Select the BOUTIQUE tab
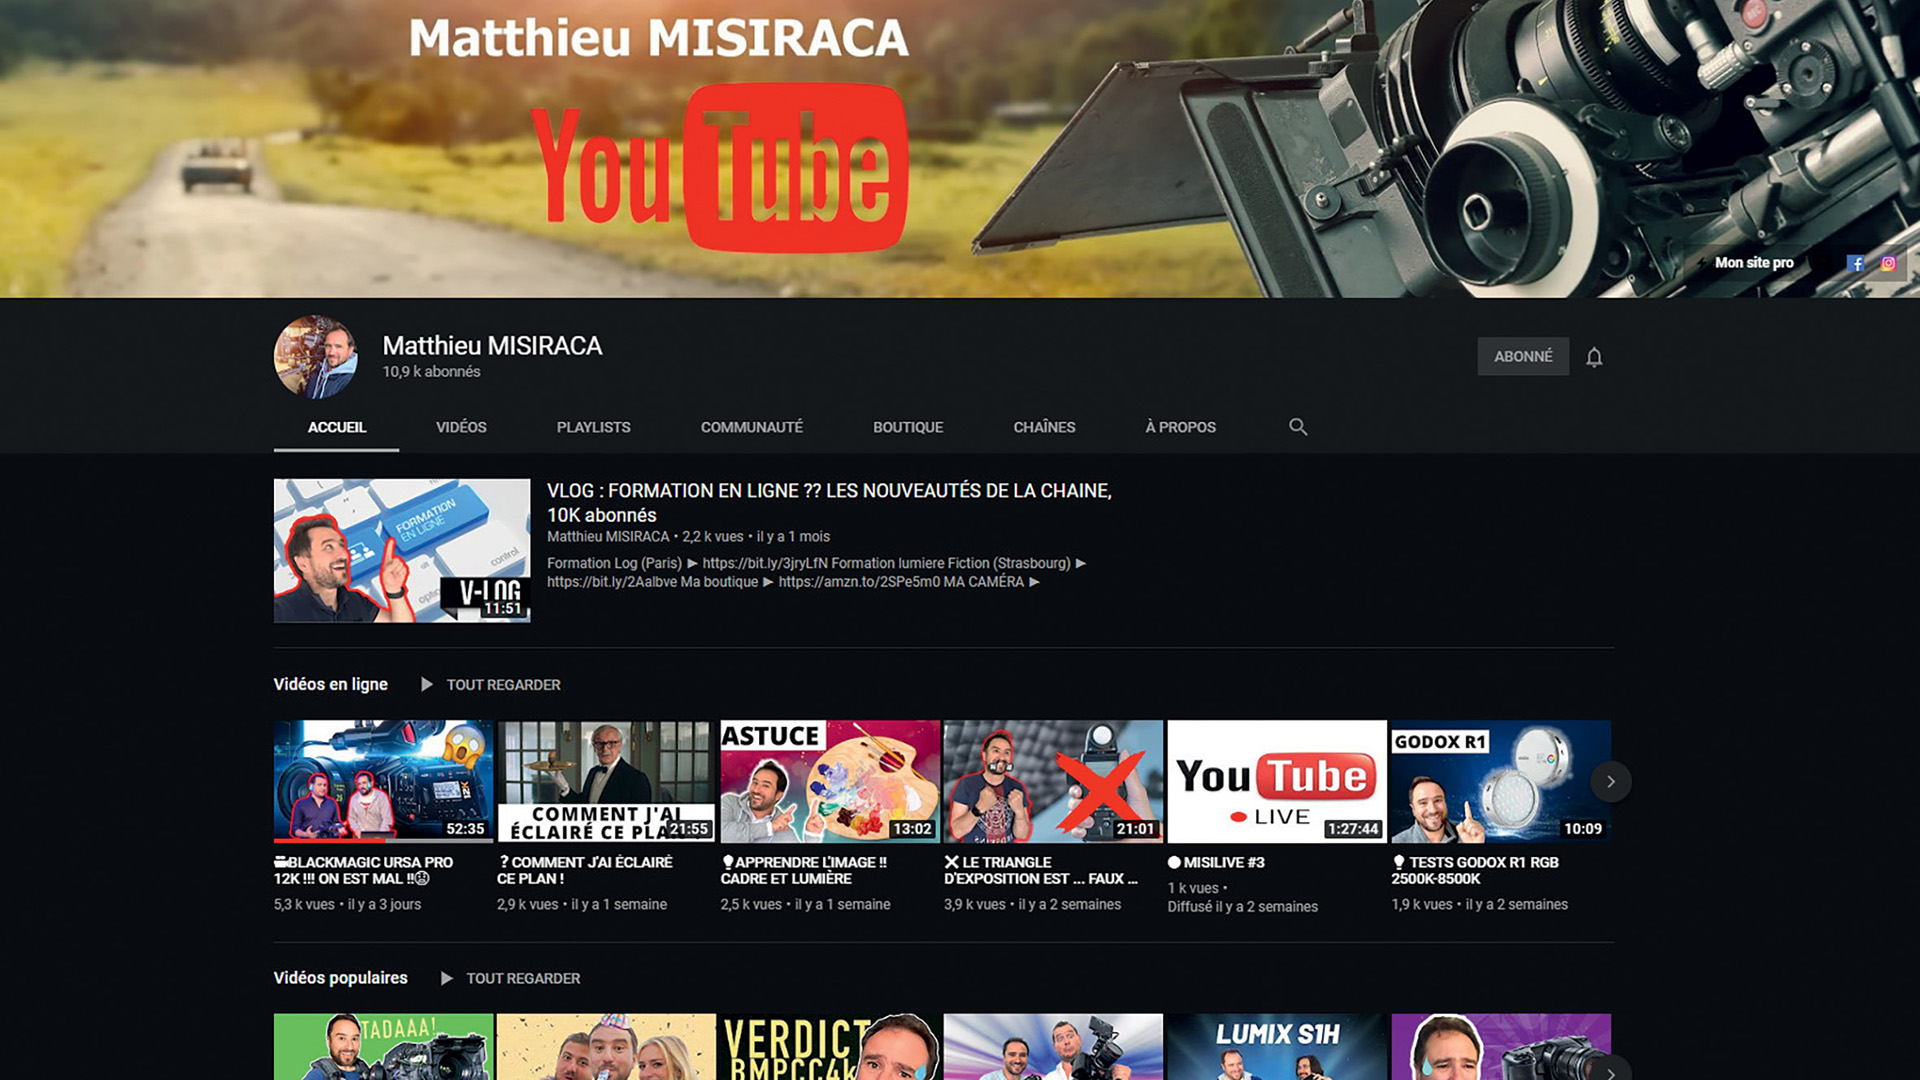Image resolution: width=1920 pixels, height=1080 pixels. pyautogui.click(x=907, y=427)
